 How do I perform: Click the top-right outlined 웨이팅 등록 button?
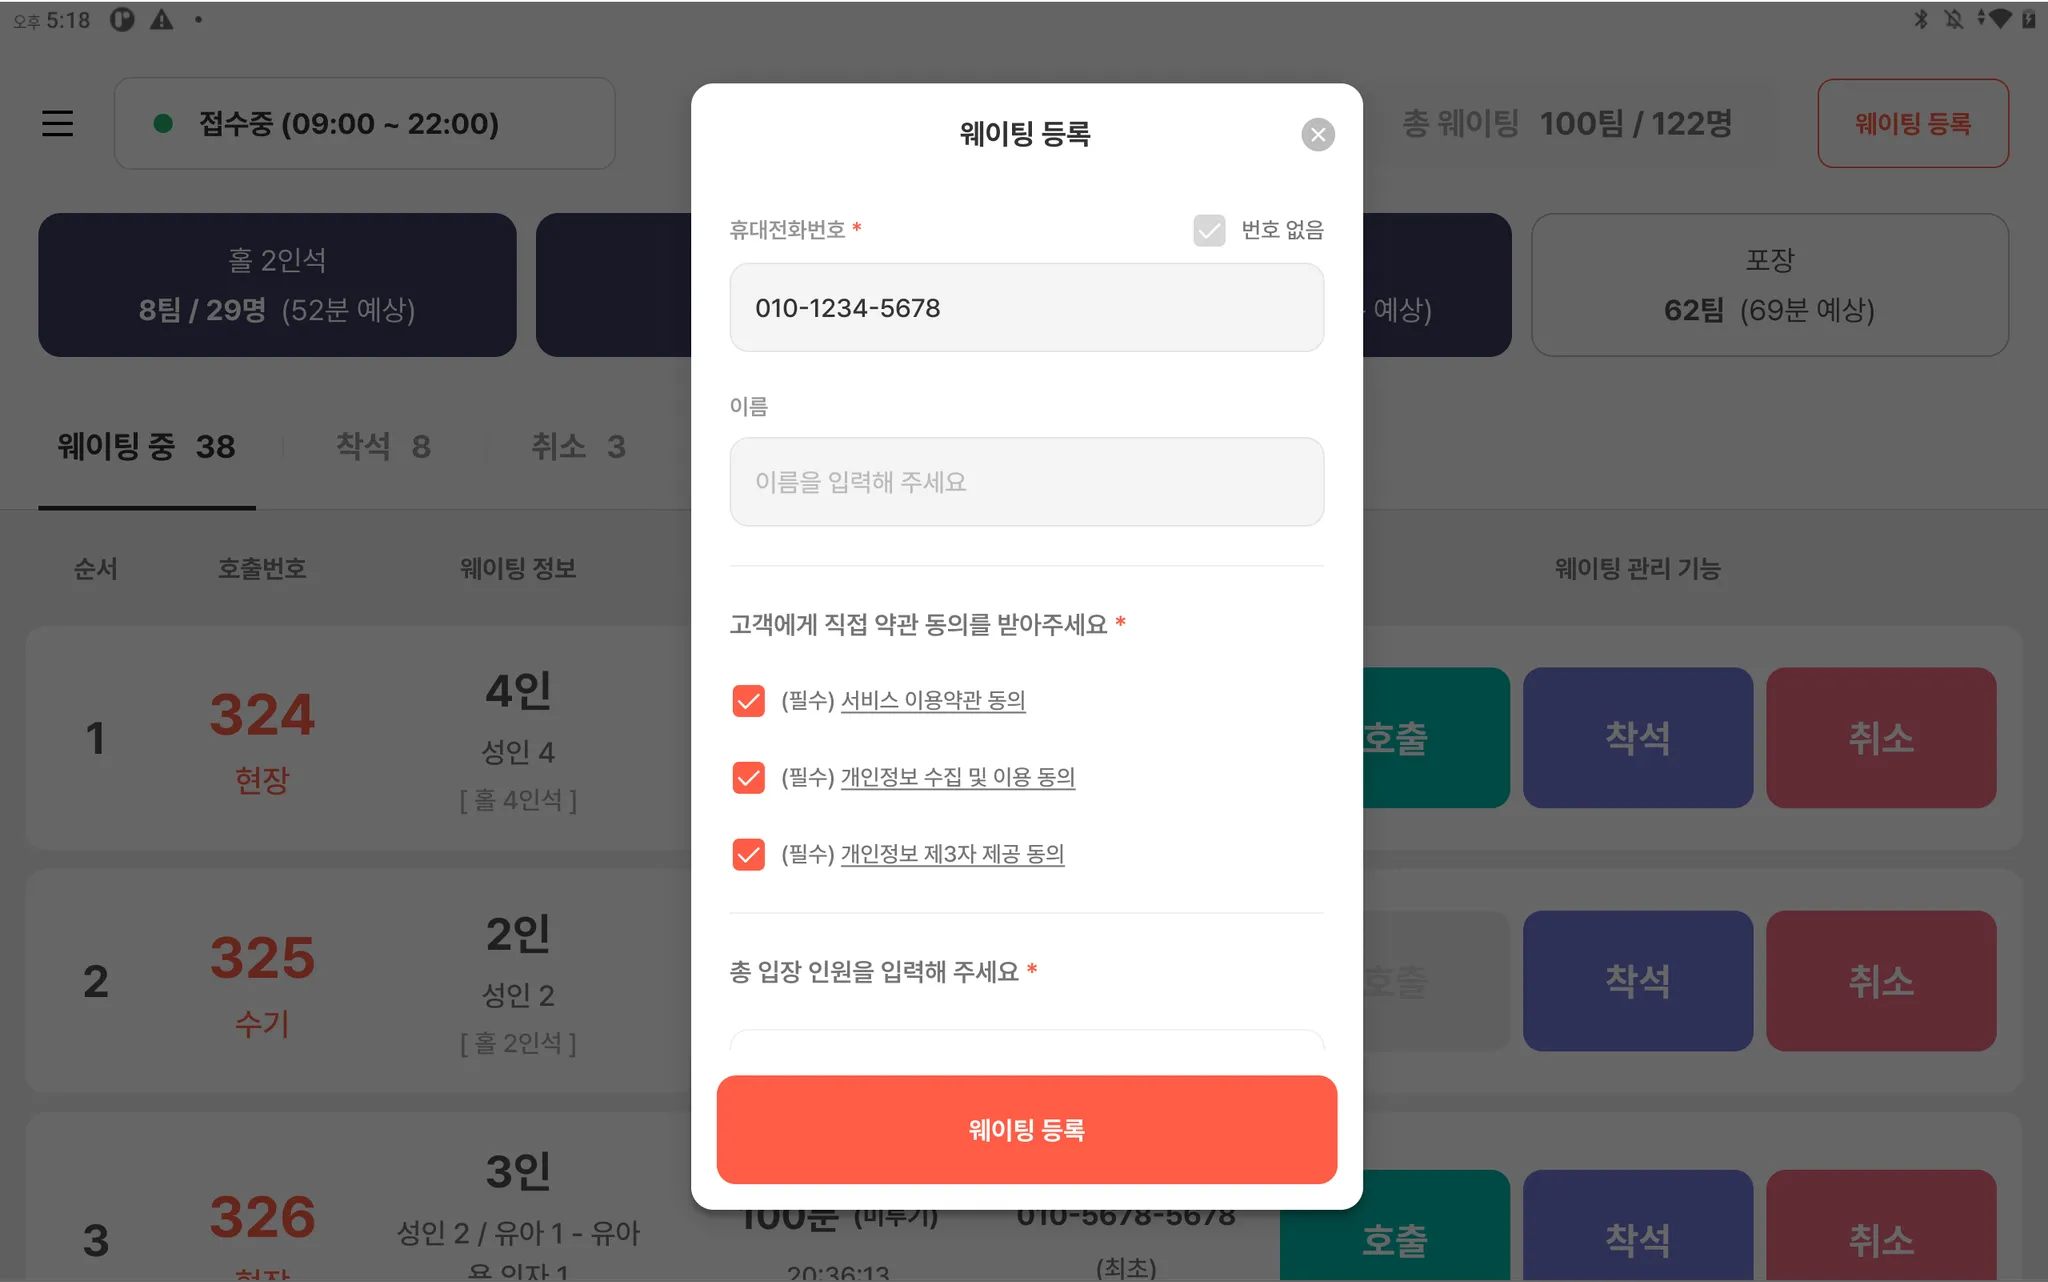point(1912,123)
